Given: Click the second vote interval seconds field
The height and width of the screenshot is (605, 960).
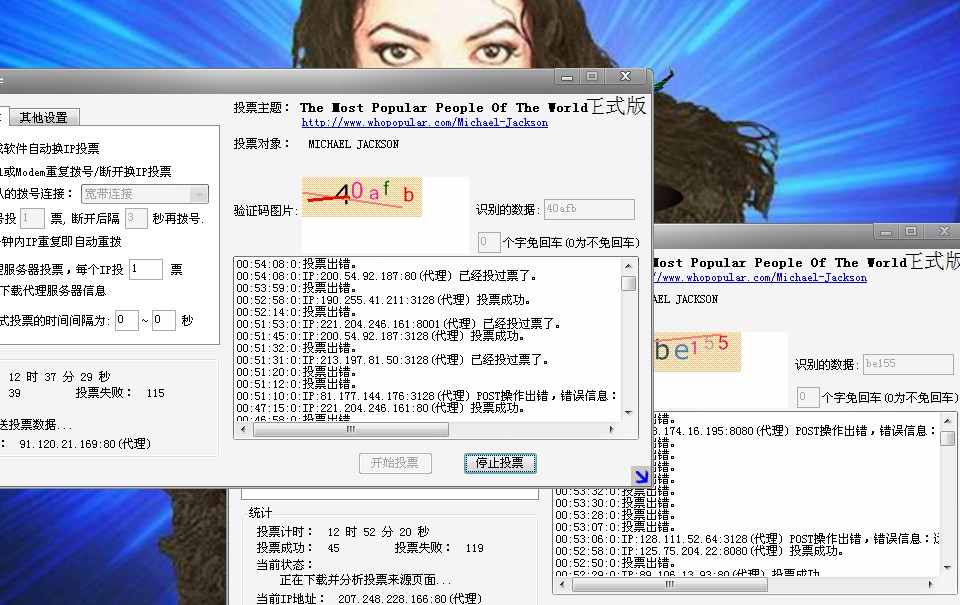Looking at the screenshot, I should [x=164, y=320].
